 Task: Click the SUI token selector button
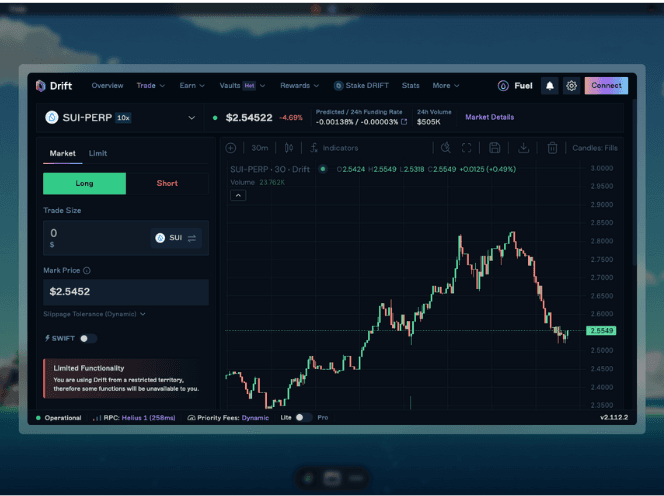pos(176,238)
